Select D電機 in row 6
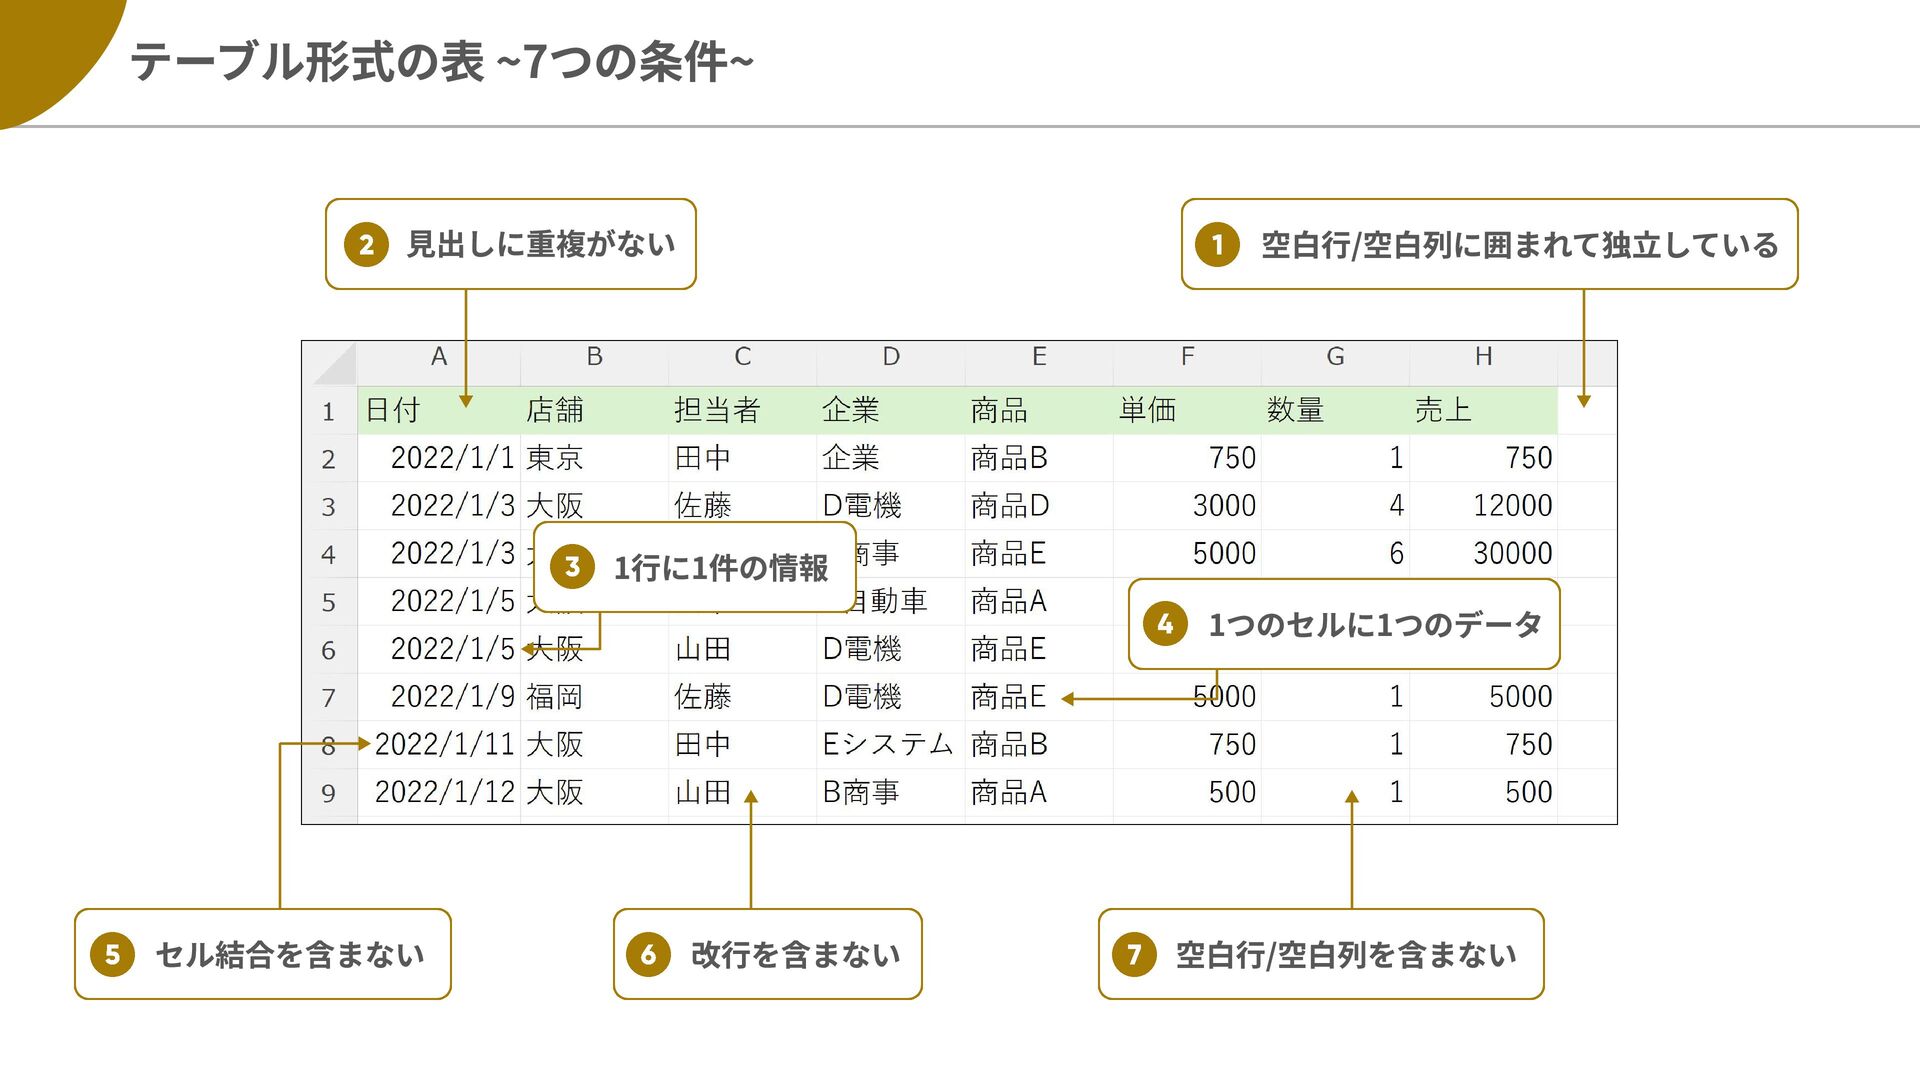Screen dimensions: 1920x1080 tap(890, 650)
